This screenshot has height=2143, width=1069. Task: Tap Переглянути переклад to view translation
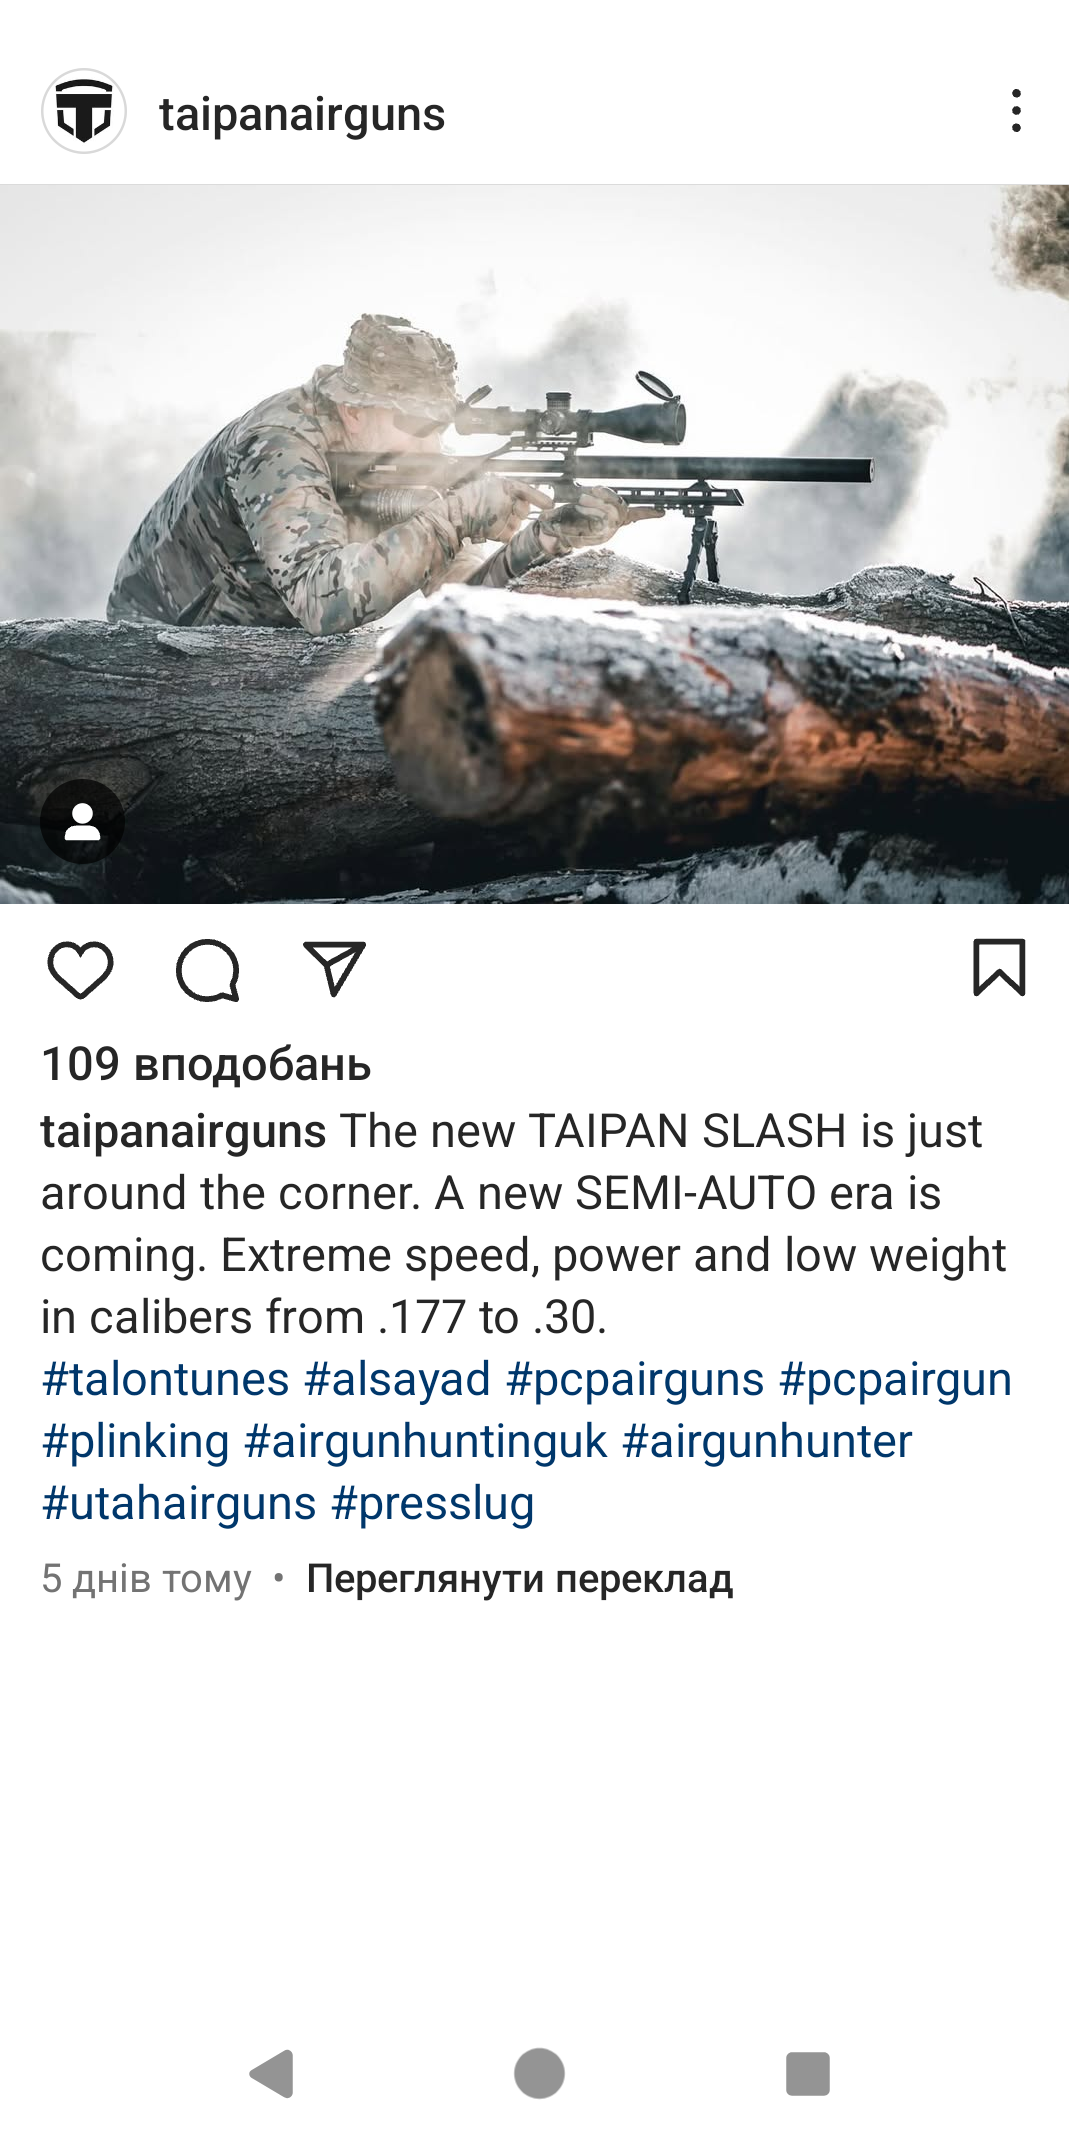click(x=520, y=1579)
